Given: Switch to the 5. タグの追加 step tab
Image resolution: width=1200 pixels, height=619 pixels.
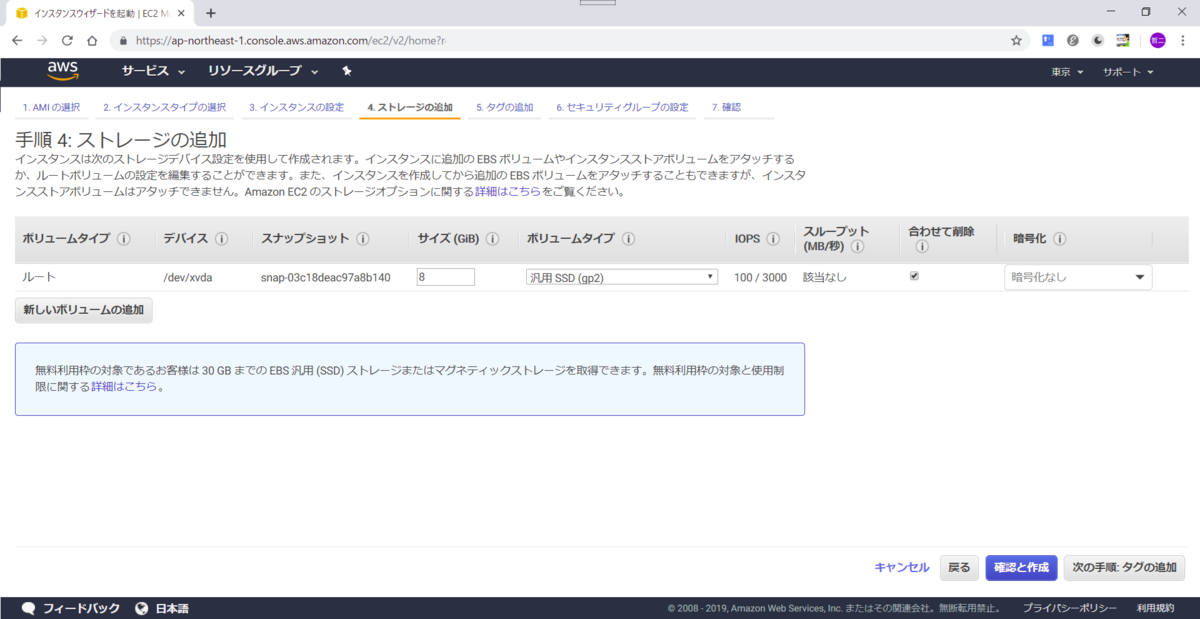Looking at the screenshot, I should point(504,106).
